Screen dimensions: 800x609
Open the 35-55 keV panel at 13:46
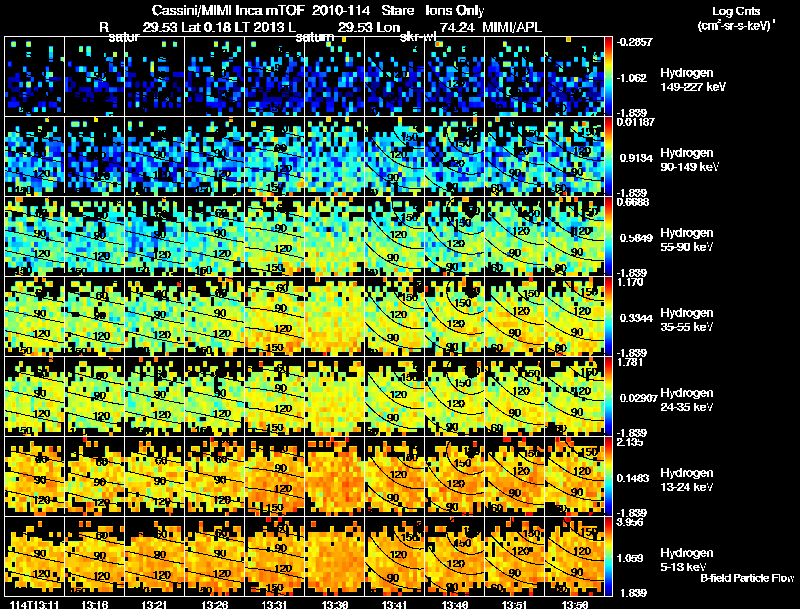tap(455, 316)
